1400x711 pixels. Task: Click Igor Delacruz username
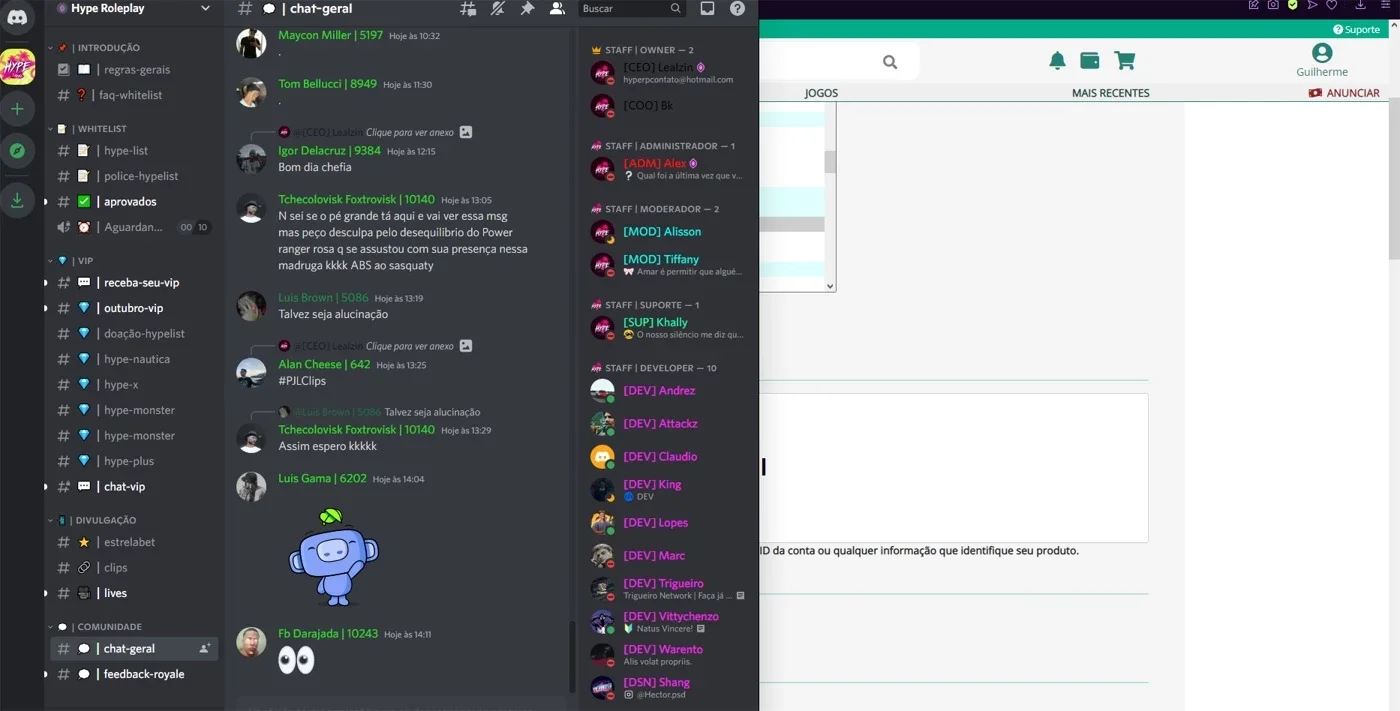click(x=329, y=151)
